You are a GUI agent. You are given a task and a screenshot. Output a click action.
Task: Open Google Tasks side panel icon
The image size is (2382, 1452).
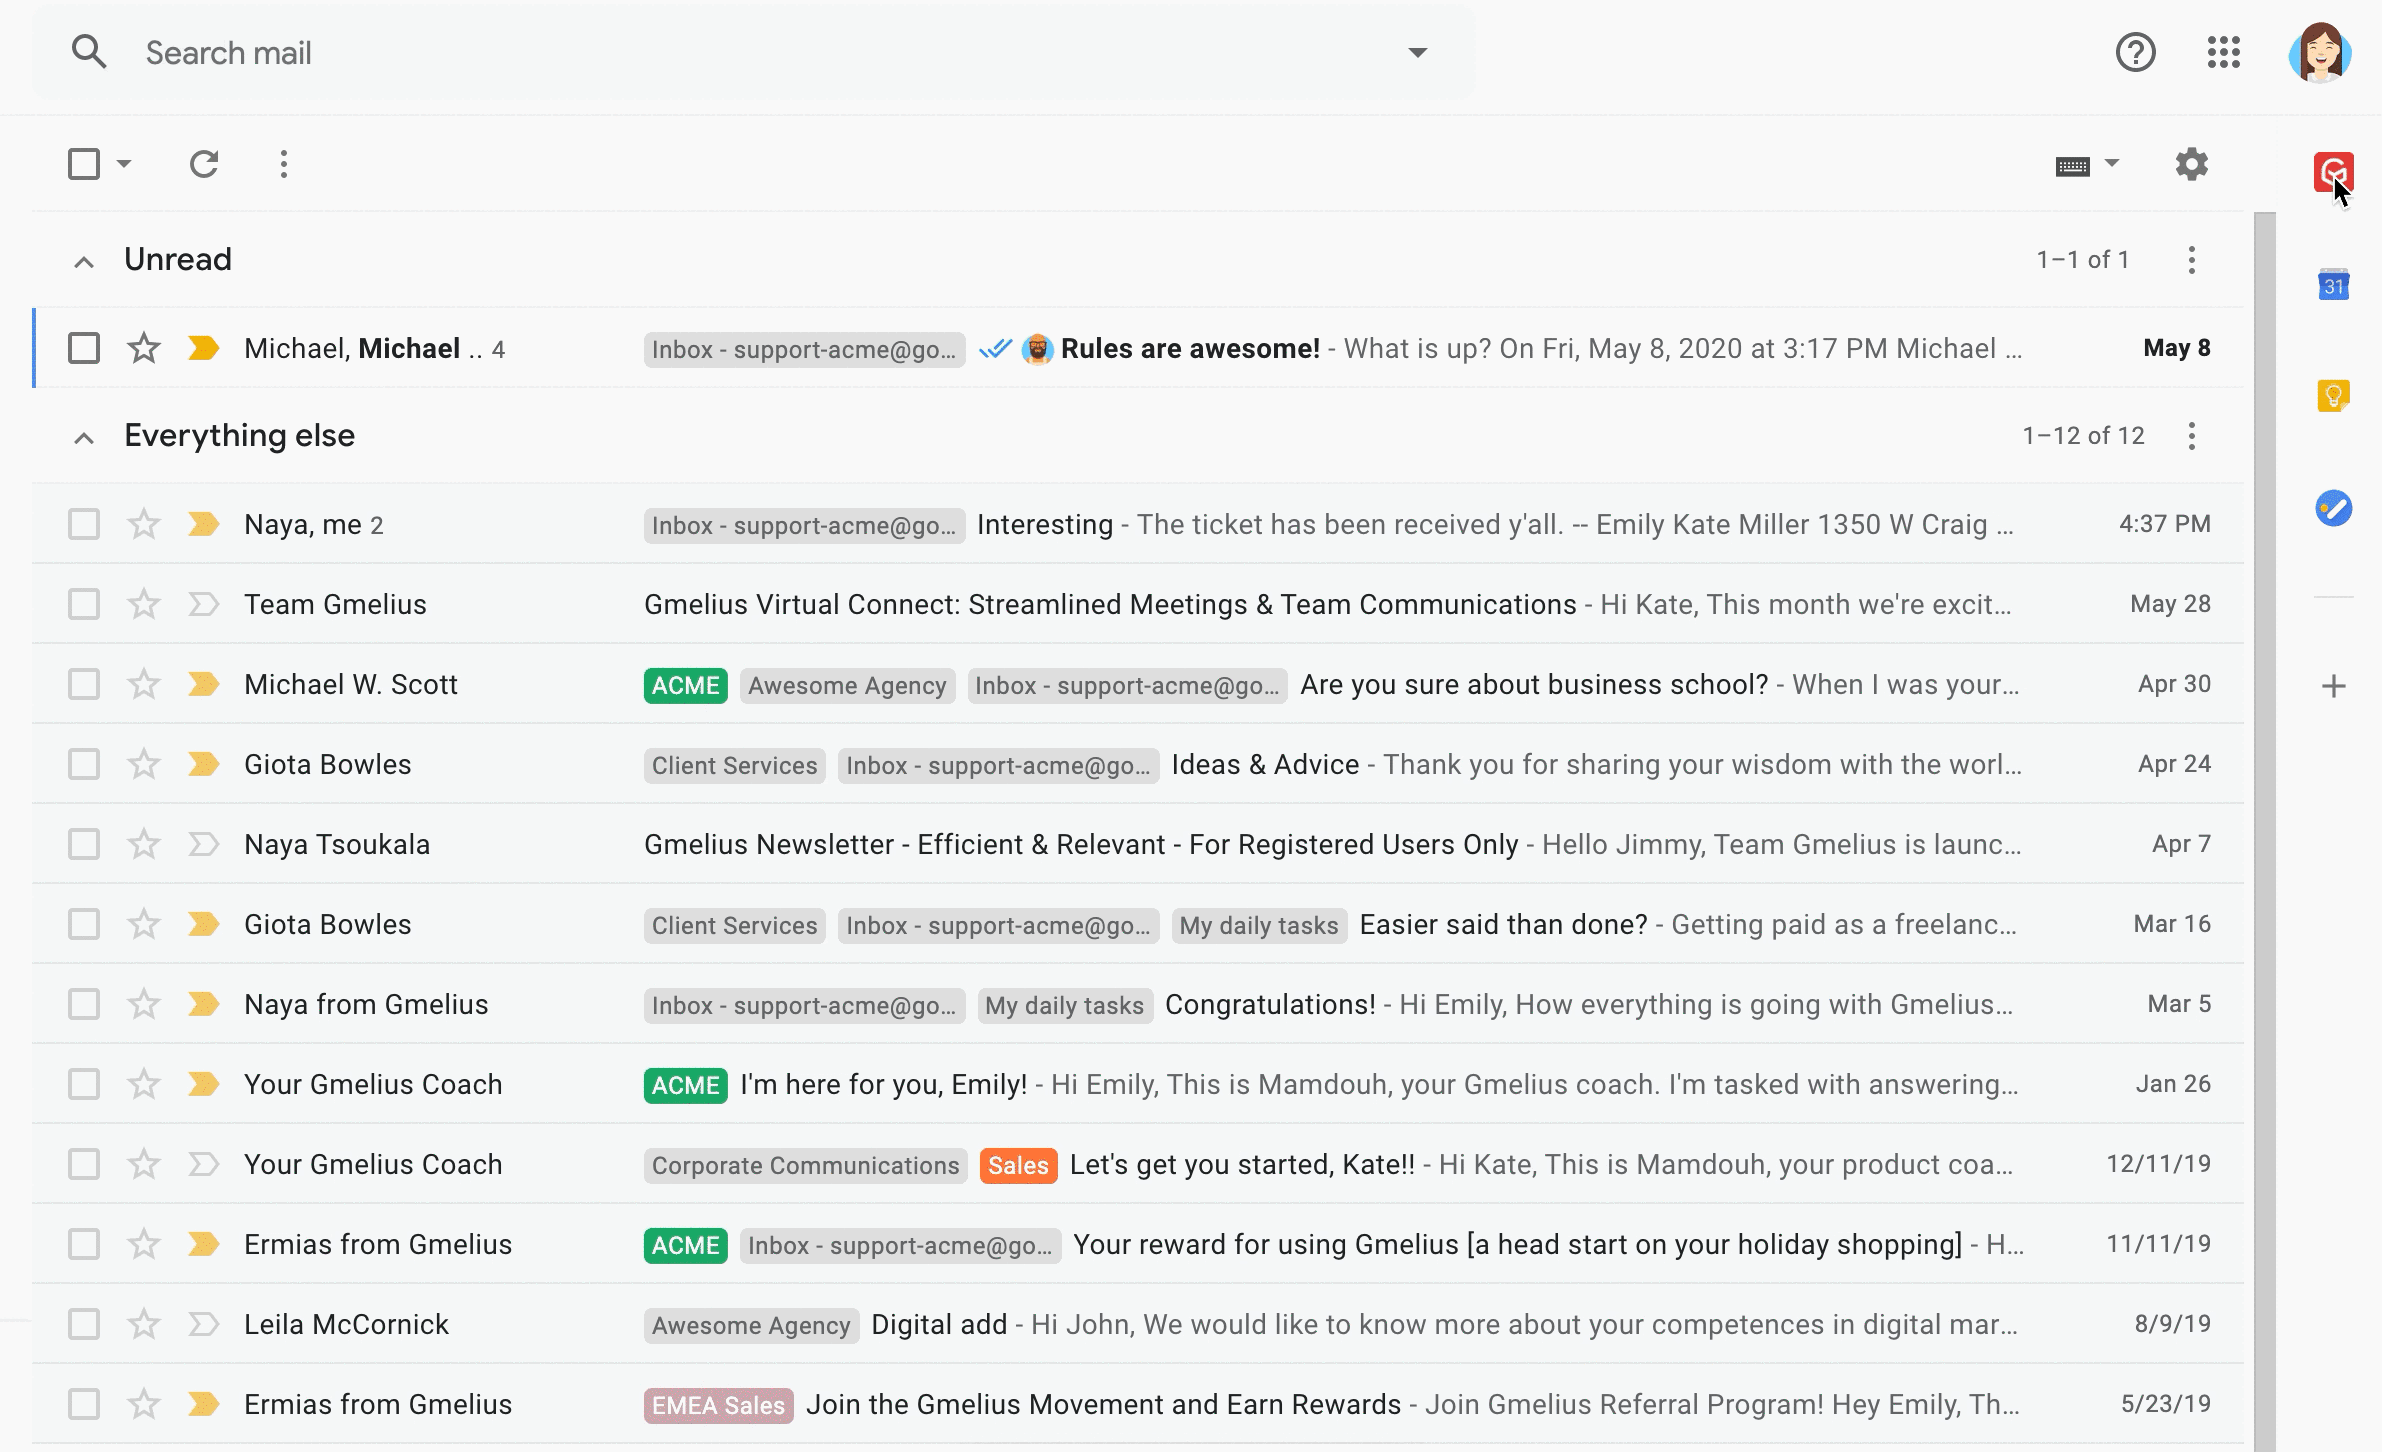point(2333,508)
